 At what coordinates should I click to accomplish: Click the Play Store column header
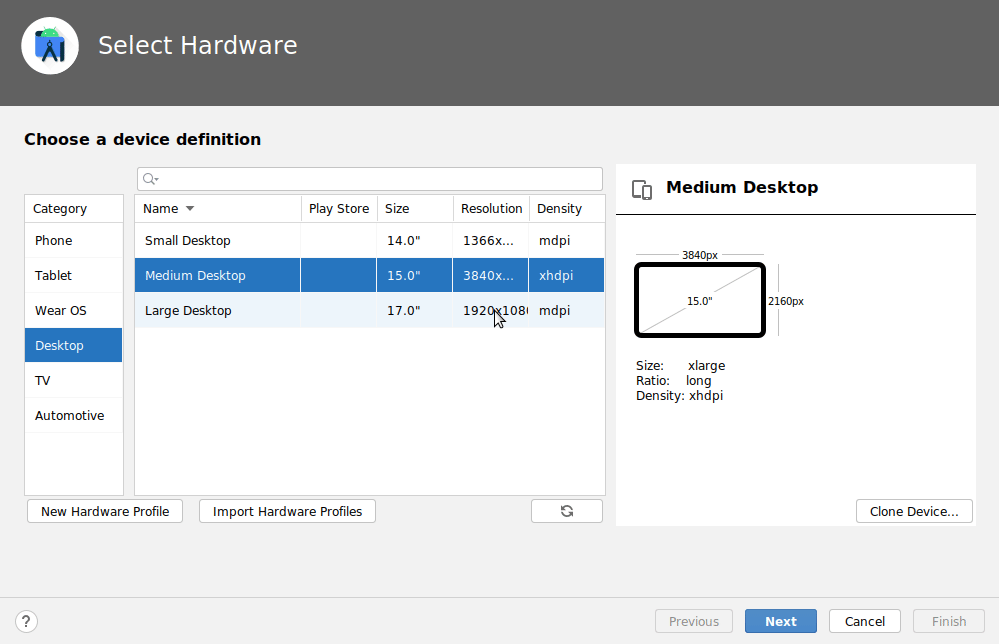point(338,208)
